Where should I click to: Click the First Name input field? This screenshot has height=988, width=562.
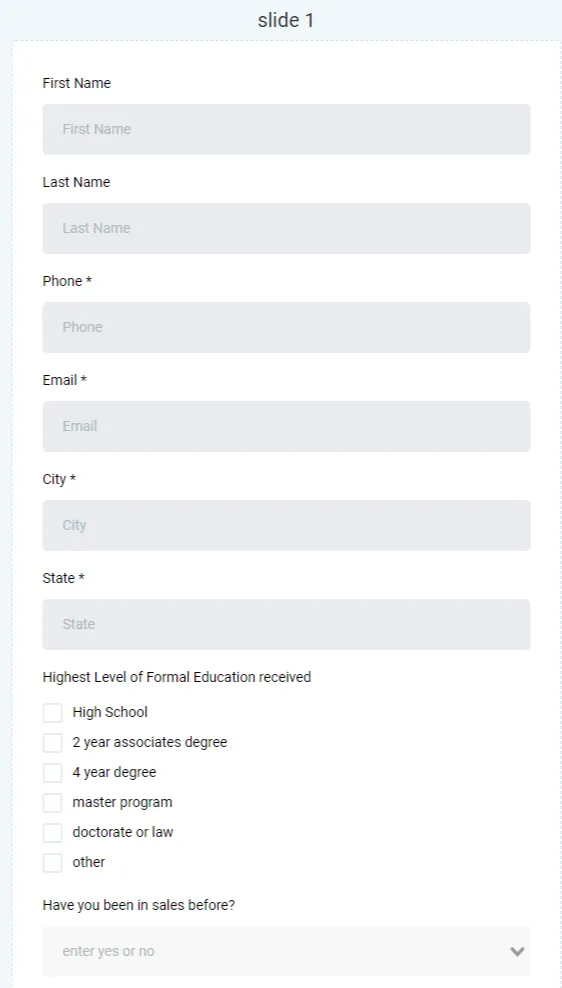(x=286, y=129)
